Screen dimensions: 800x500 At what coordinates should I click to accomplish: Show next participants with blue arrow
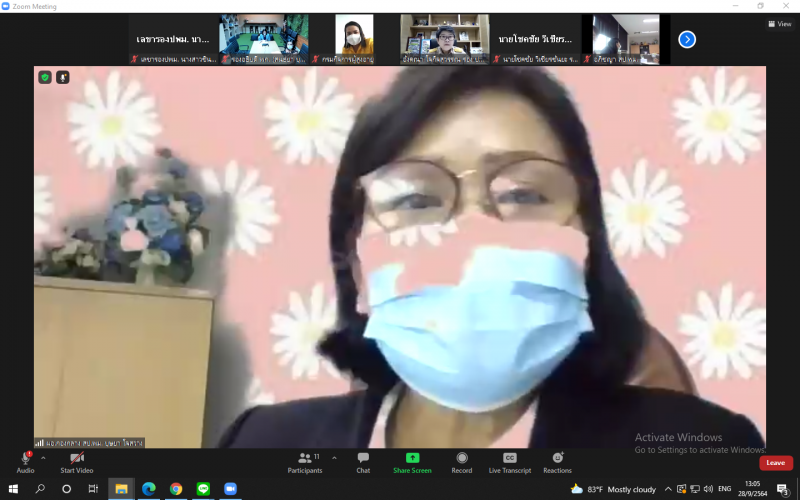pyautogui.click(x=687, y=39)
